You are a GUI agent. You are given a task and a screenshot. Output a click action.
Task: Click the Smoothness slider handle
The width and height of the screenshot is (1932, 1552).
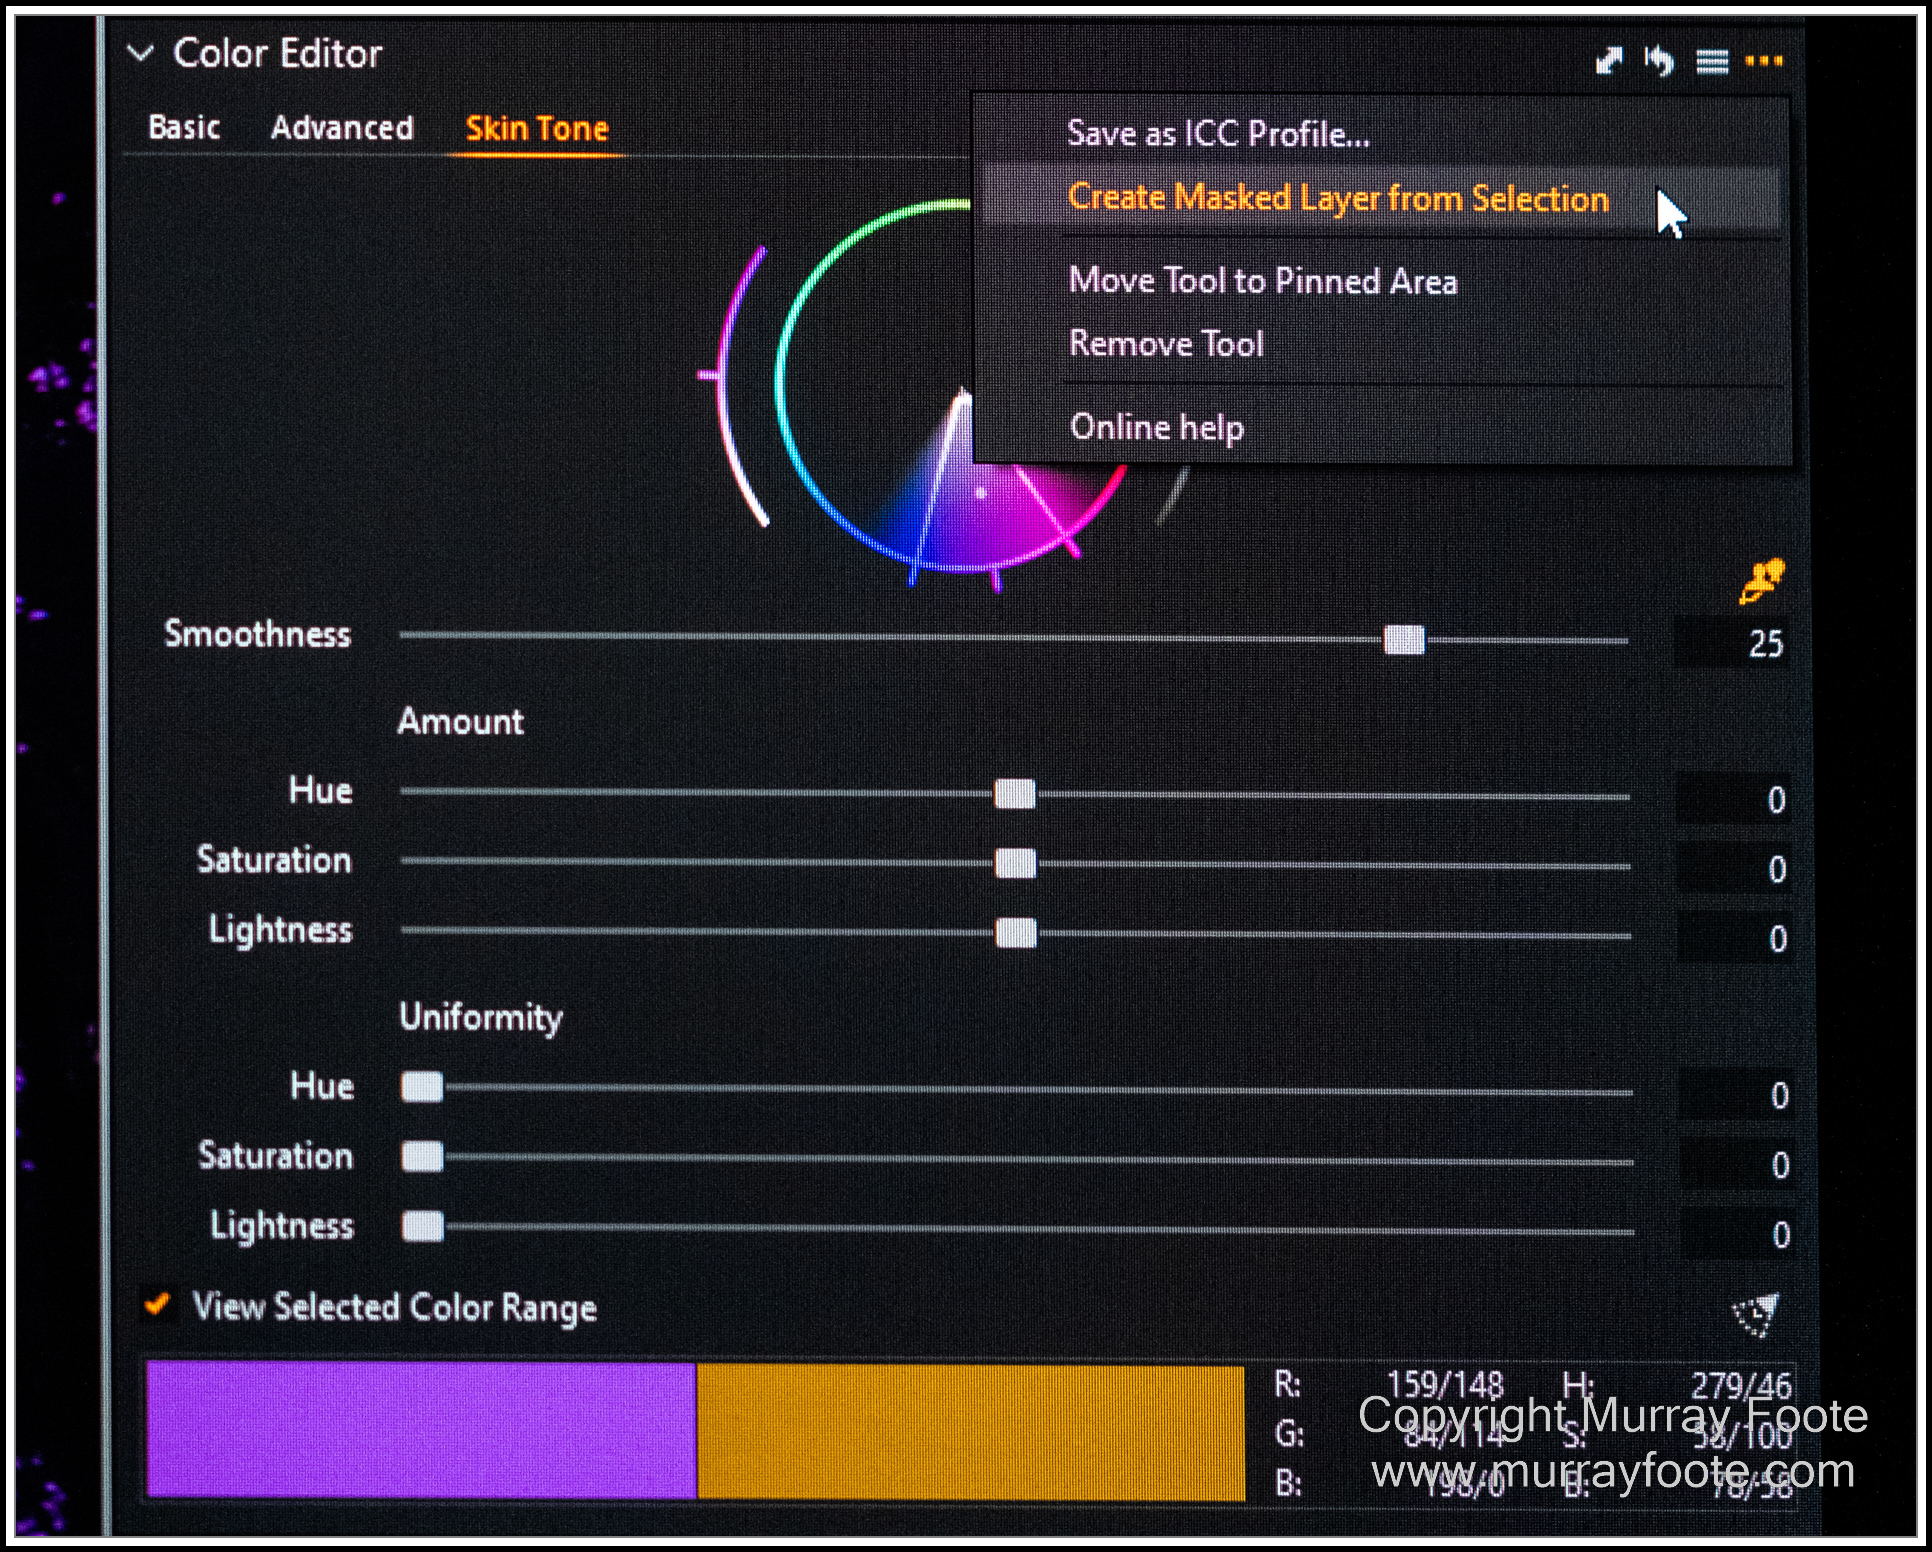pyautogui.click(x=1404, y=640)
